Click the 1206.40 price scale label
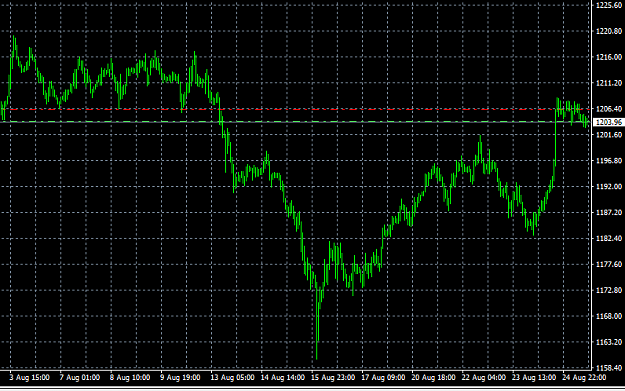The width and height of the screenshot is (625, 391). 609,109
